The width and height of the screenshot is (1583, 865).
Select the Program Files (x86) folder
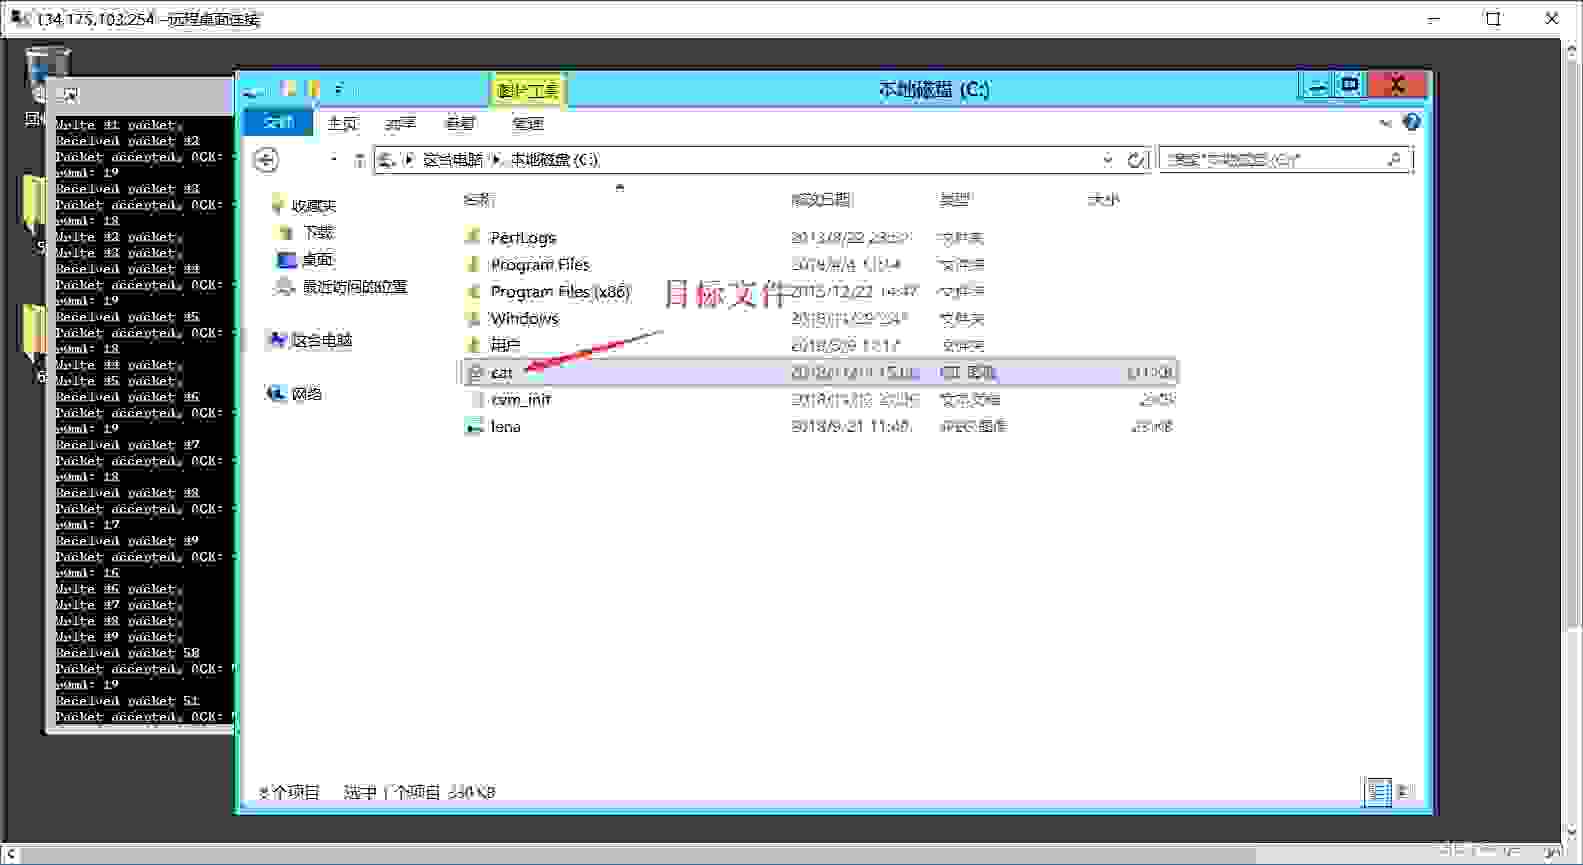(x=560, y=292)
